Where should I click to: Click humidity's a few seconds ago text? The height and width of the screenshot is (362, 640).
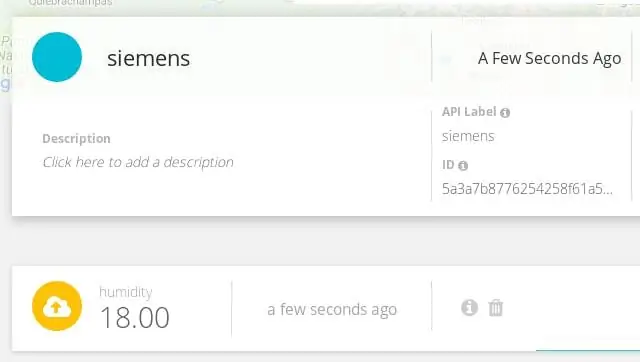[x=332, y=309]
